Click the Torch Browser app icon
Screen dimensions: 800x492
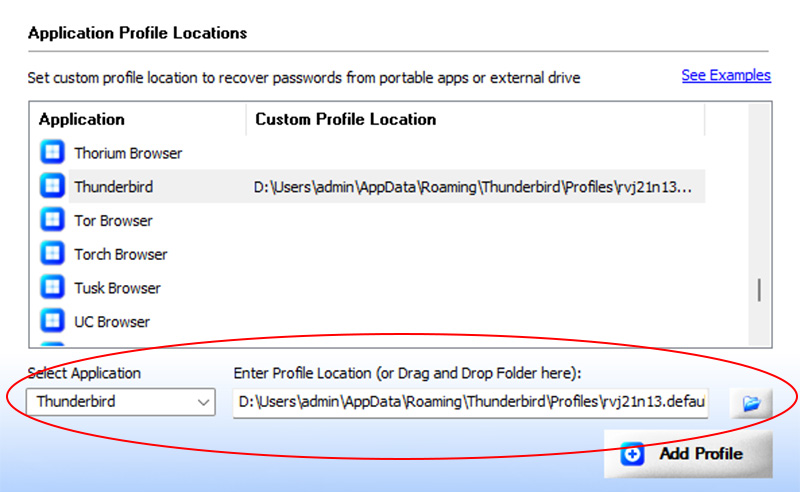51,254
